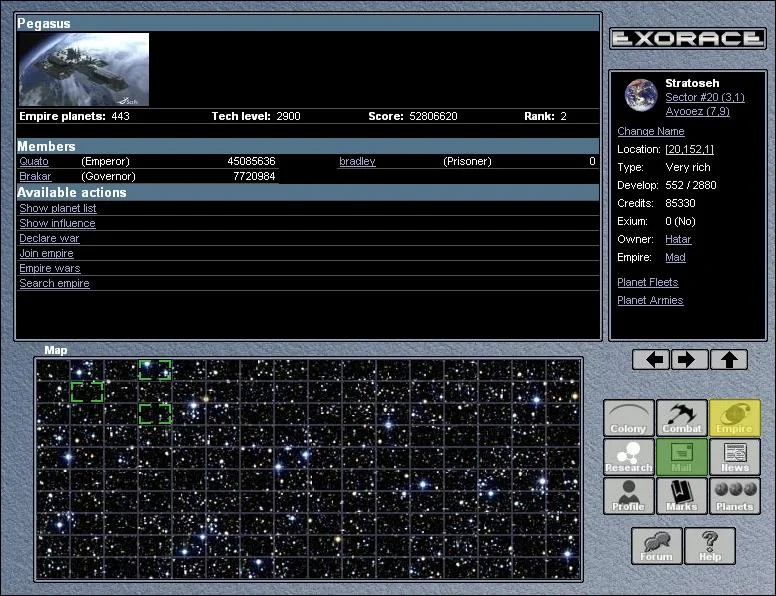Click the up arrow navigation button
The height and width of the screenshot is (596, 776).
729,360
